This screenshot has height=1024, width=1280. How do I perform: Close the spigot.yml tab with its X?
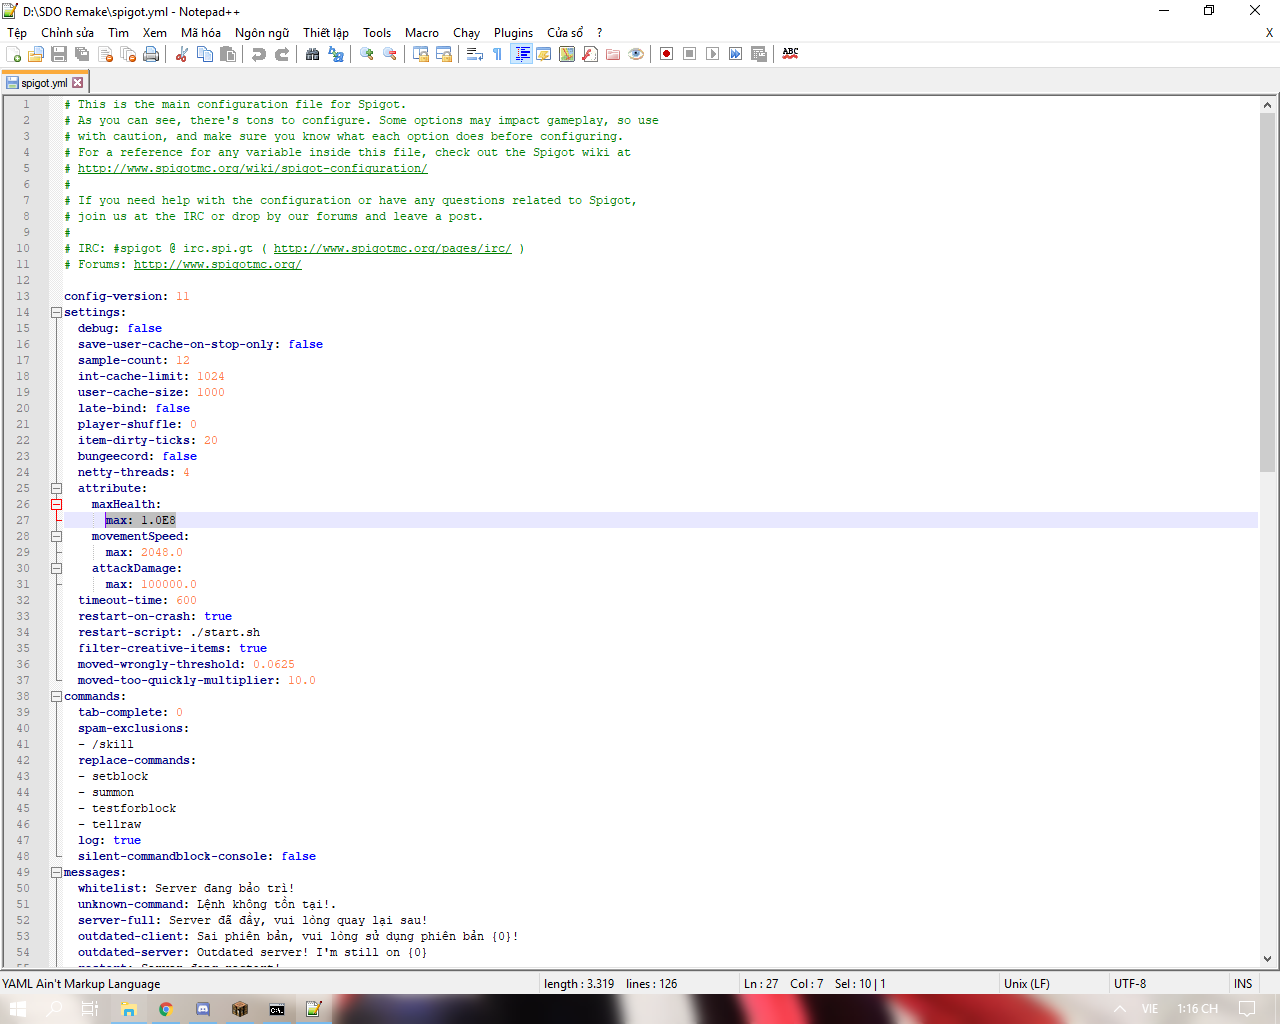tap(78, 83)
